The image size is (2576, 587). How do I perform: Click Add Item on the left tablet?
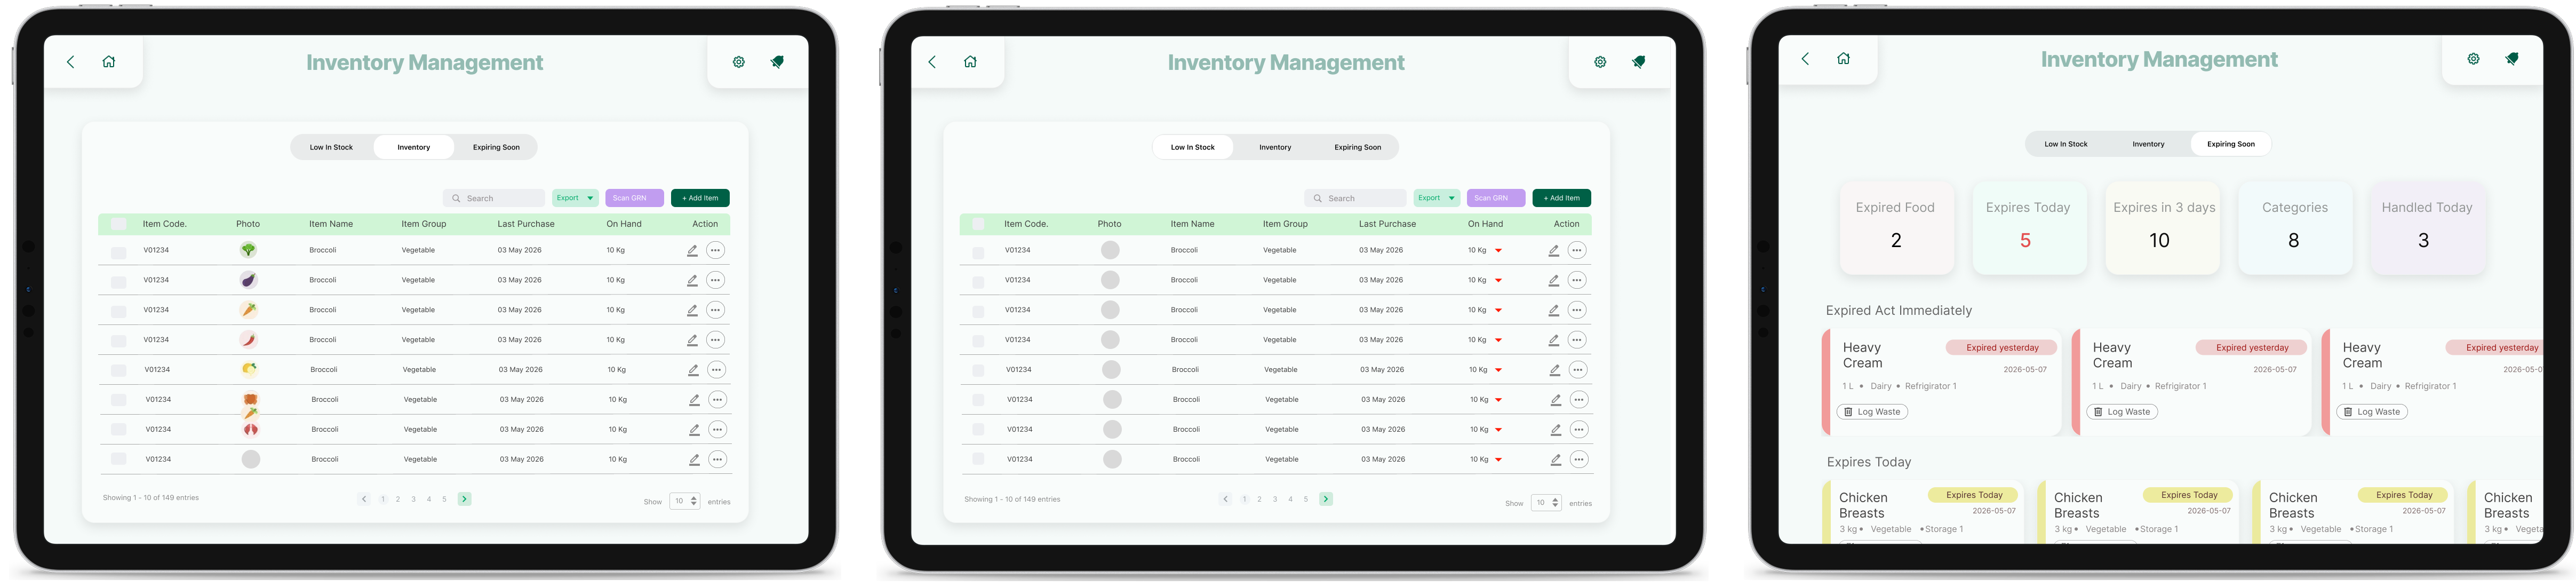pyautogui.click(x=700, y=198)
